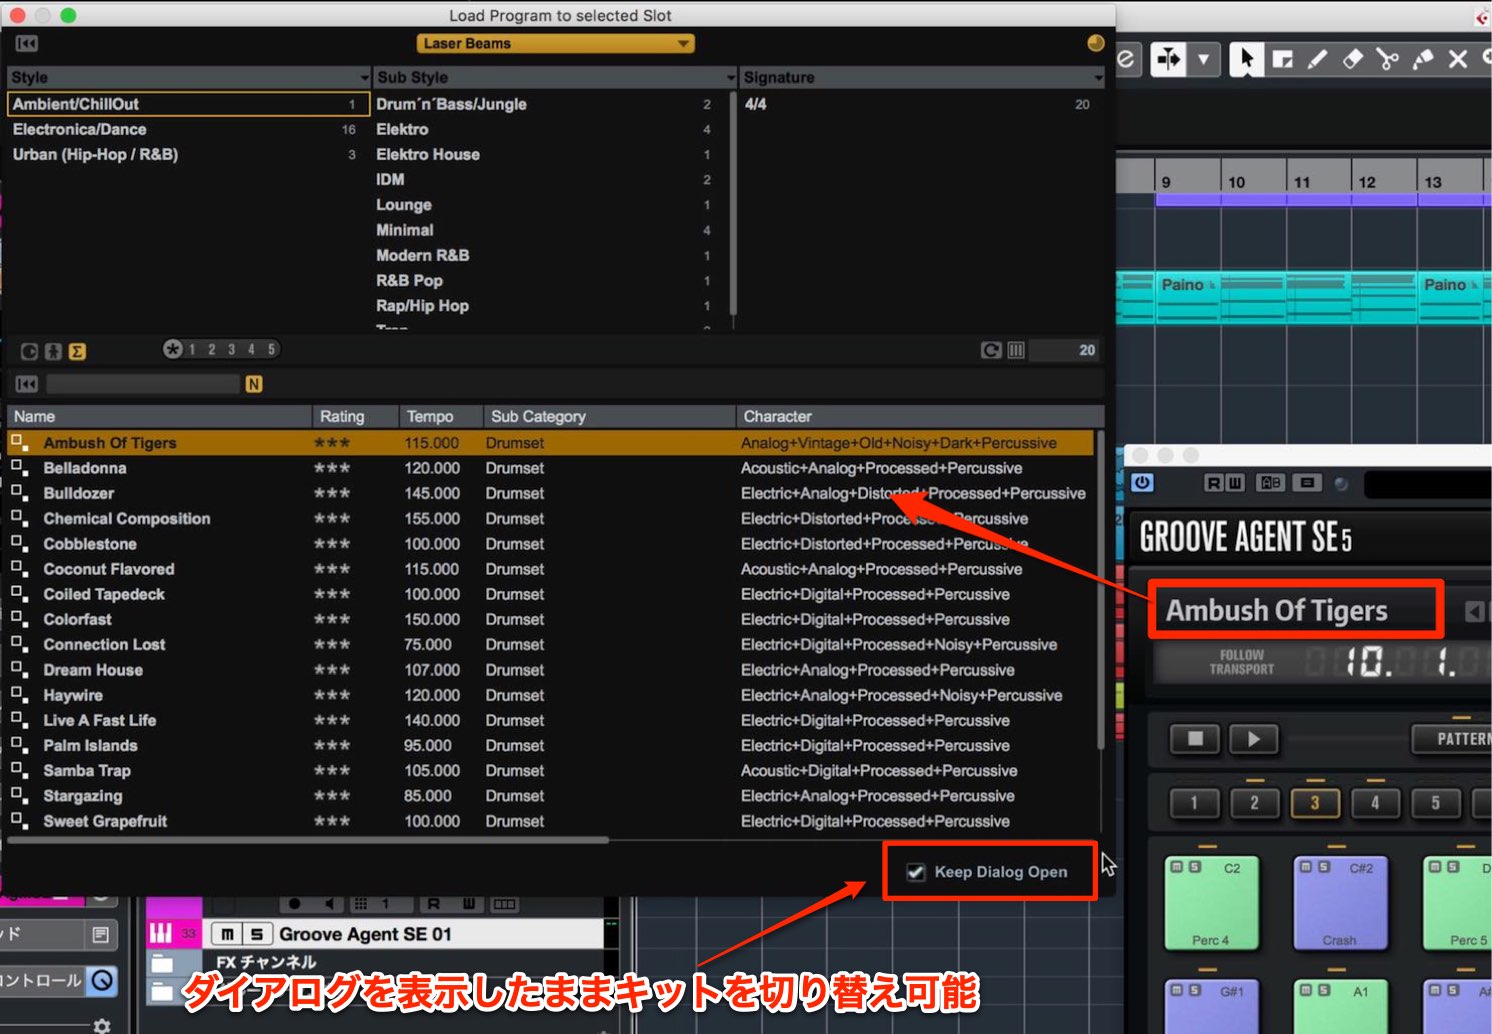Screen dimensions: 1492x1034
Task: Select the 4/4 signature filter
Action: pyautogui.click(x=920, y=104)
